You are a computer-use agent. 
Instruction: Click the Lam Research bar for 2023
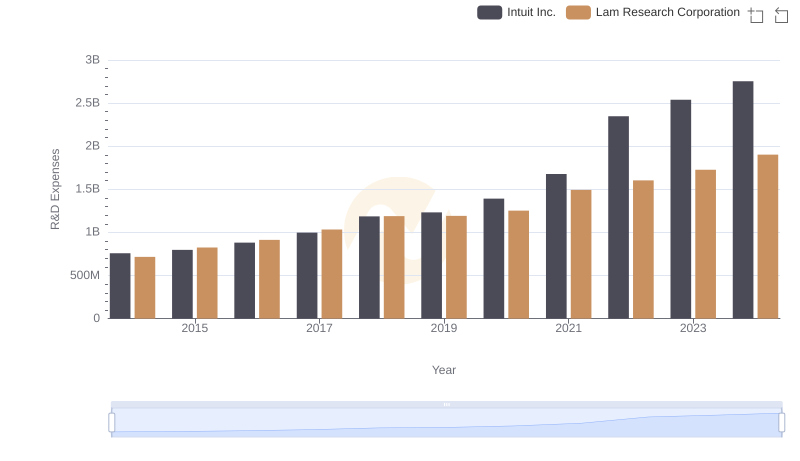click(x=706, y=244)
